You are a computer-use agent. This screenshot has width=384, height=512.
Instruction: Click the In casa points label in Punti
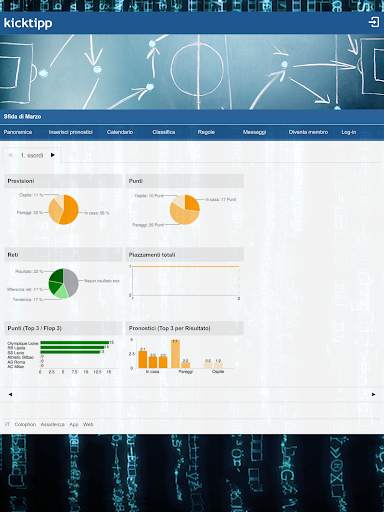pos(221,199)
